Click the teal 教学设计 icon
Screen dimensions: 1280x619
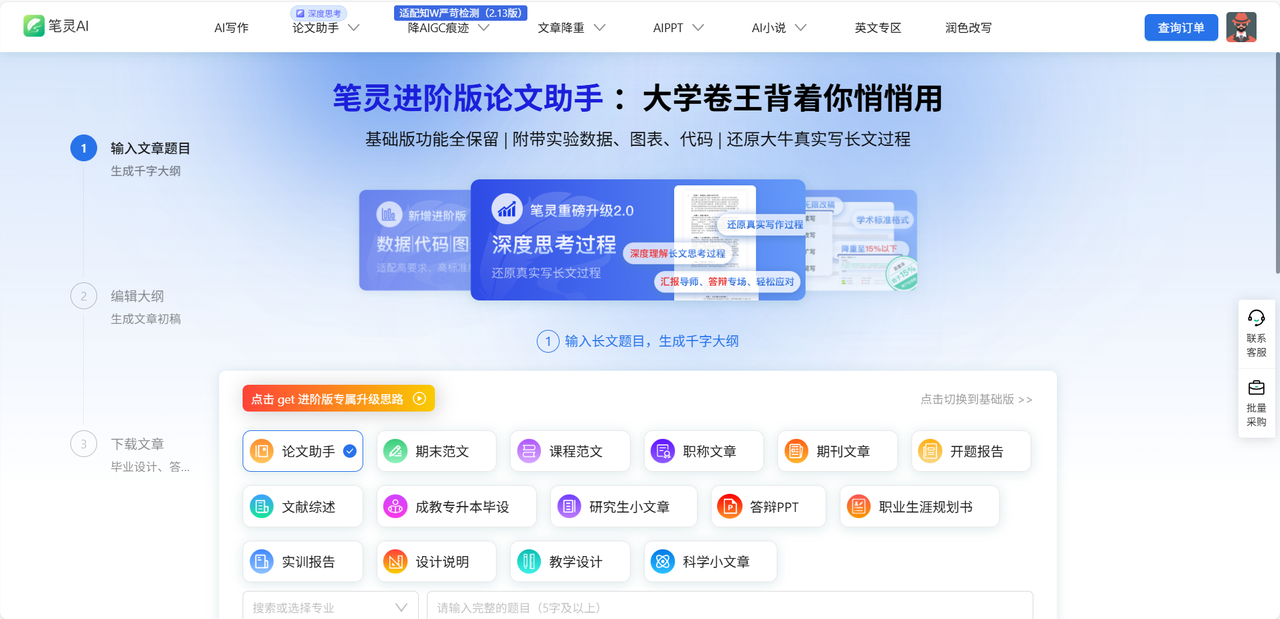click(529, 562)
